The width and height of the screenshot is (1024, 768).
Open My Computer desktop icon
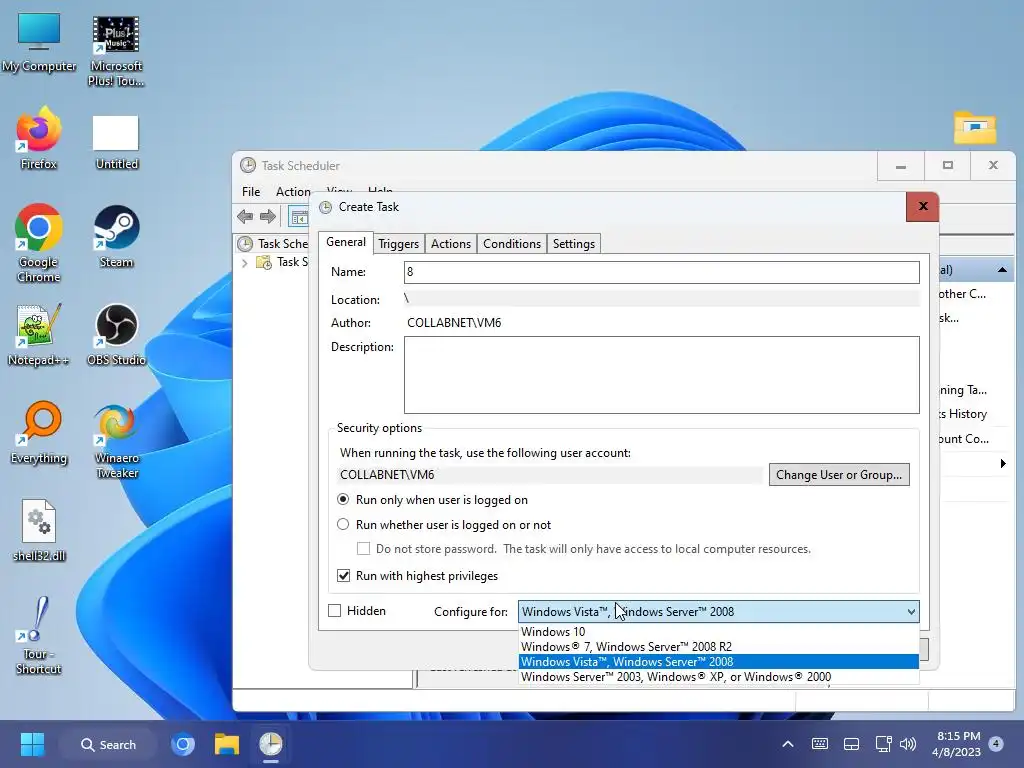(x=39, y=42)
